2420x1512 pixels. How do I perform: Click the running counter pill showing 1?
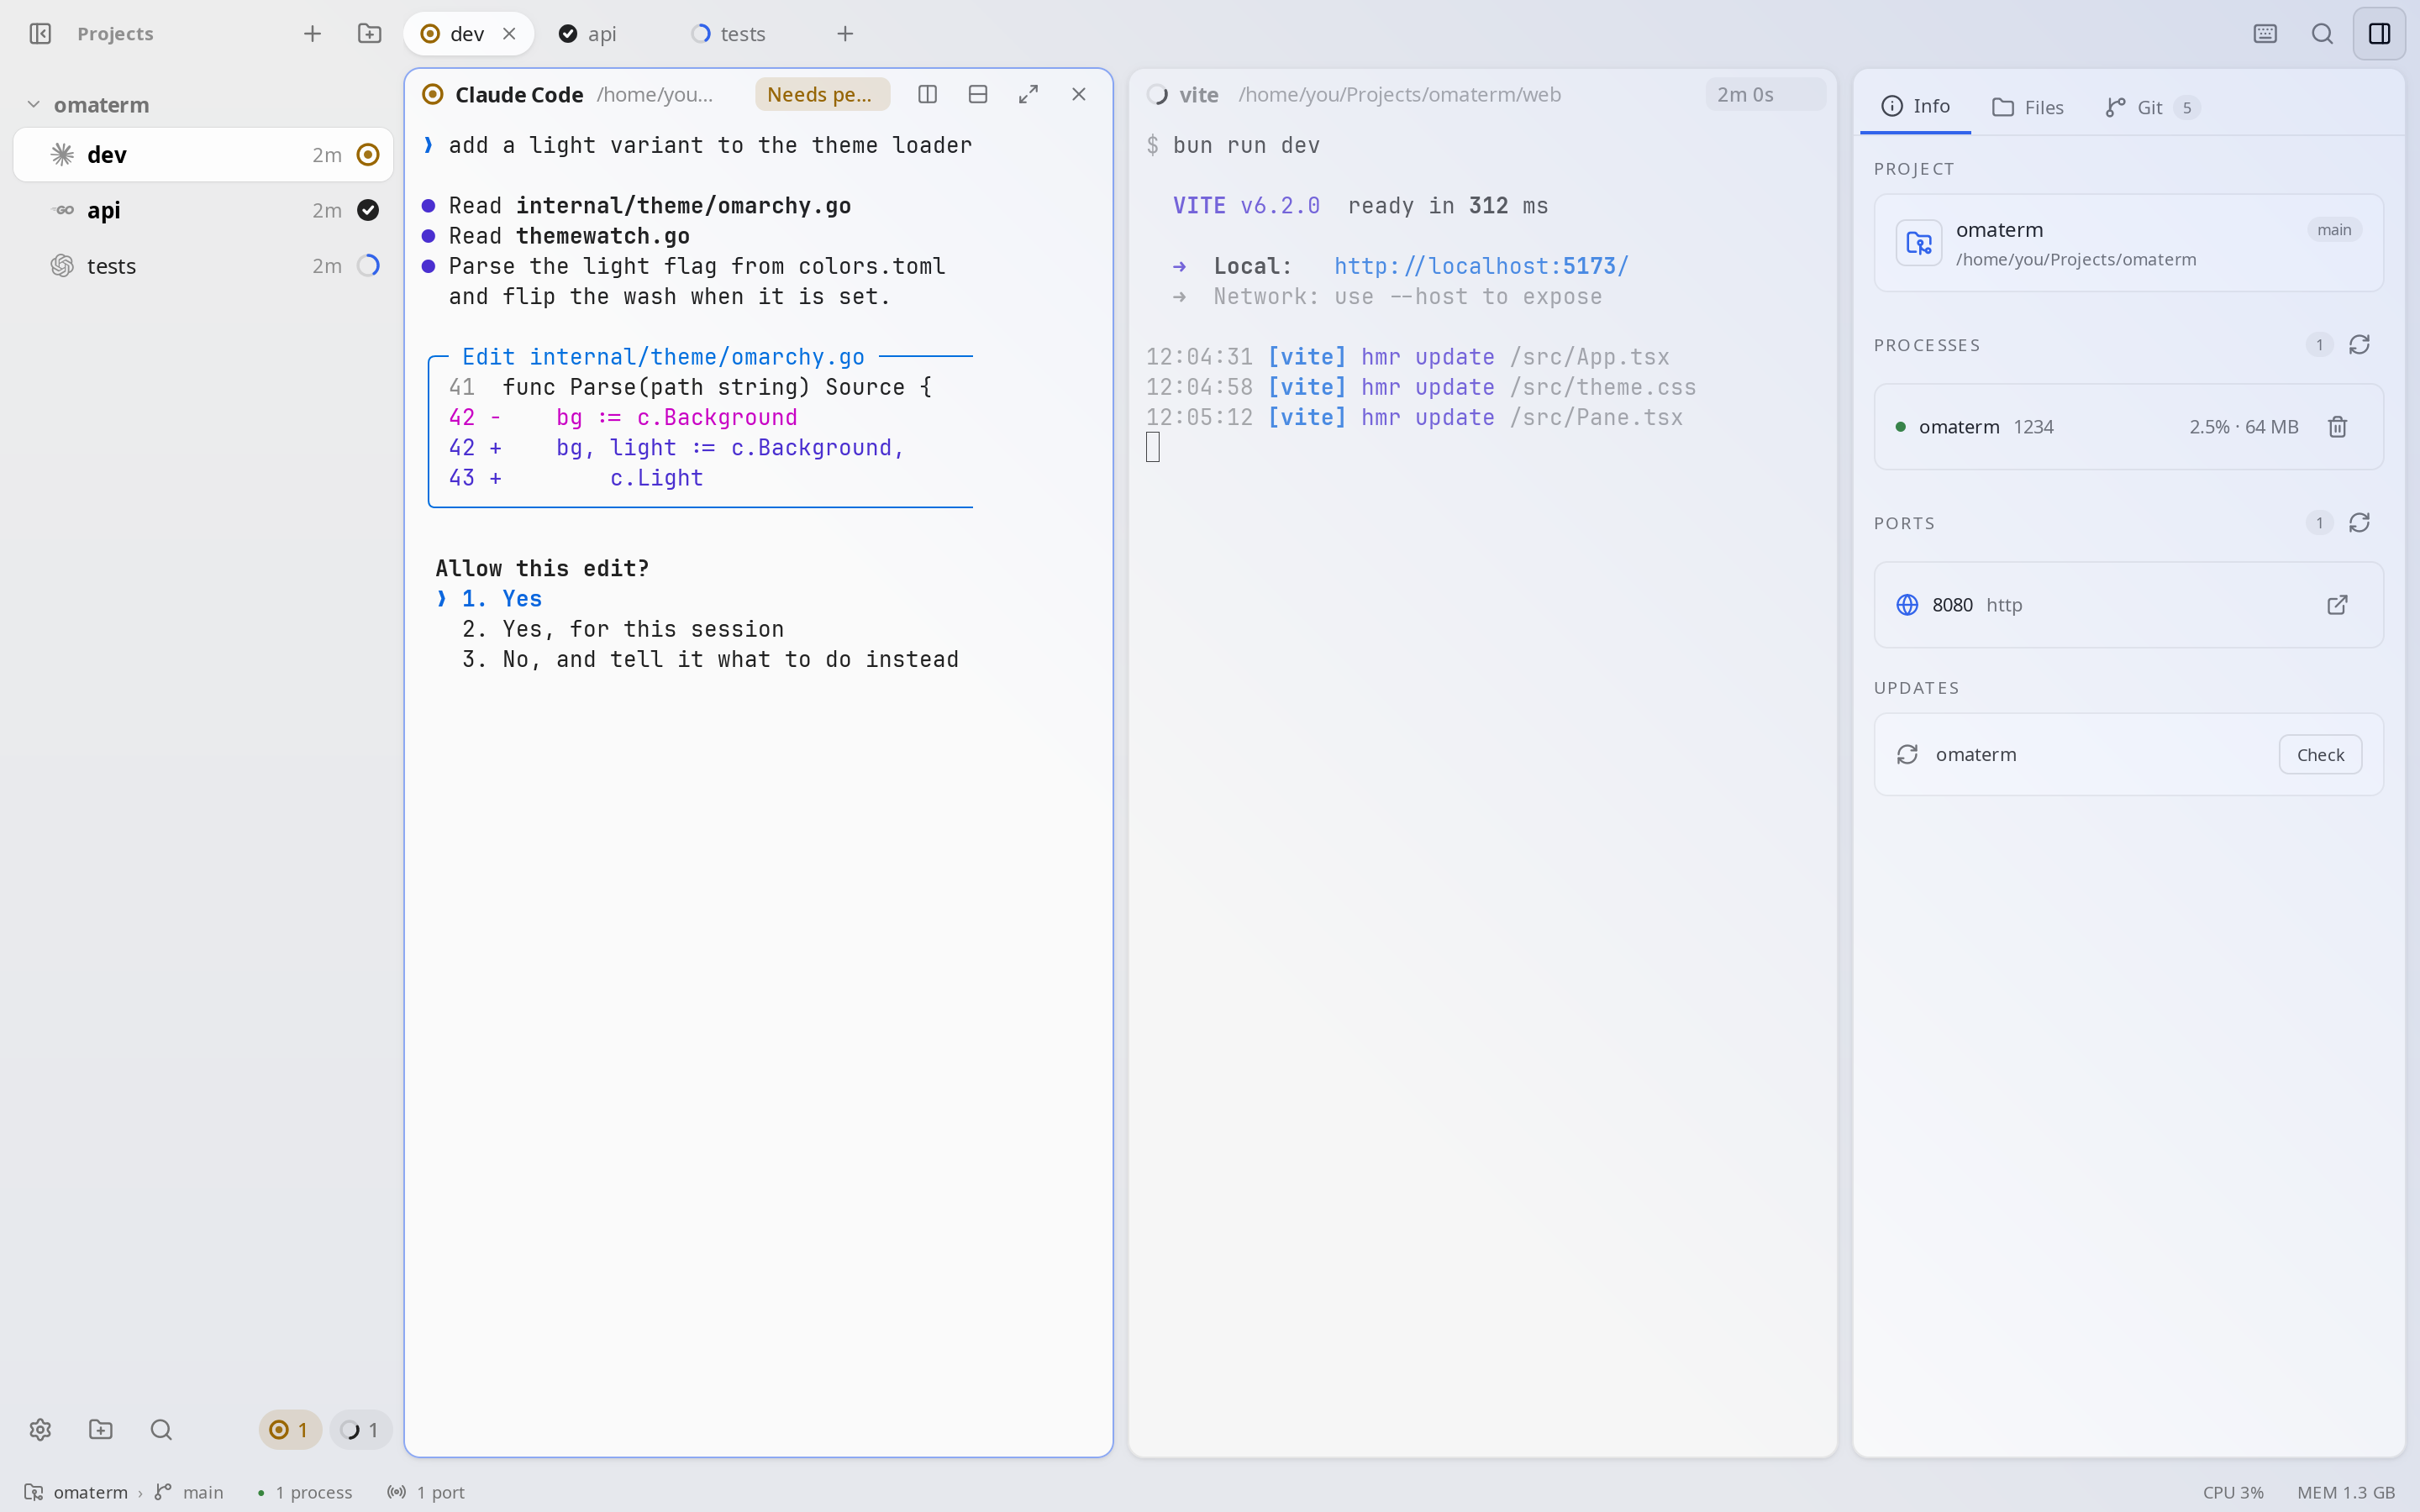[x=360, y=1430]
